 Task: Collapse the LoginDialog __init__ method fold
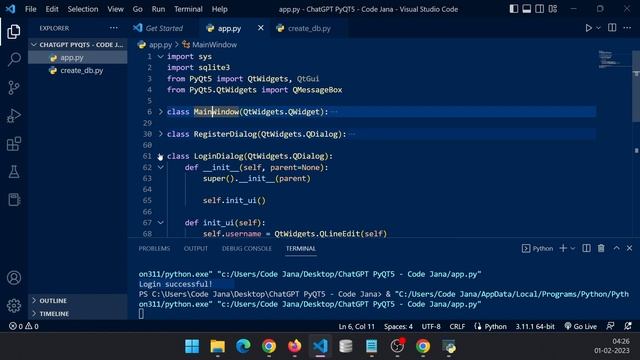point(160,167)
